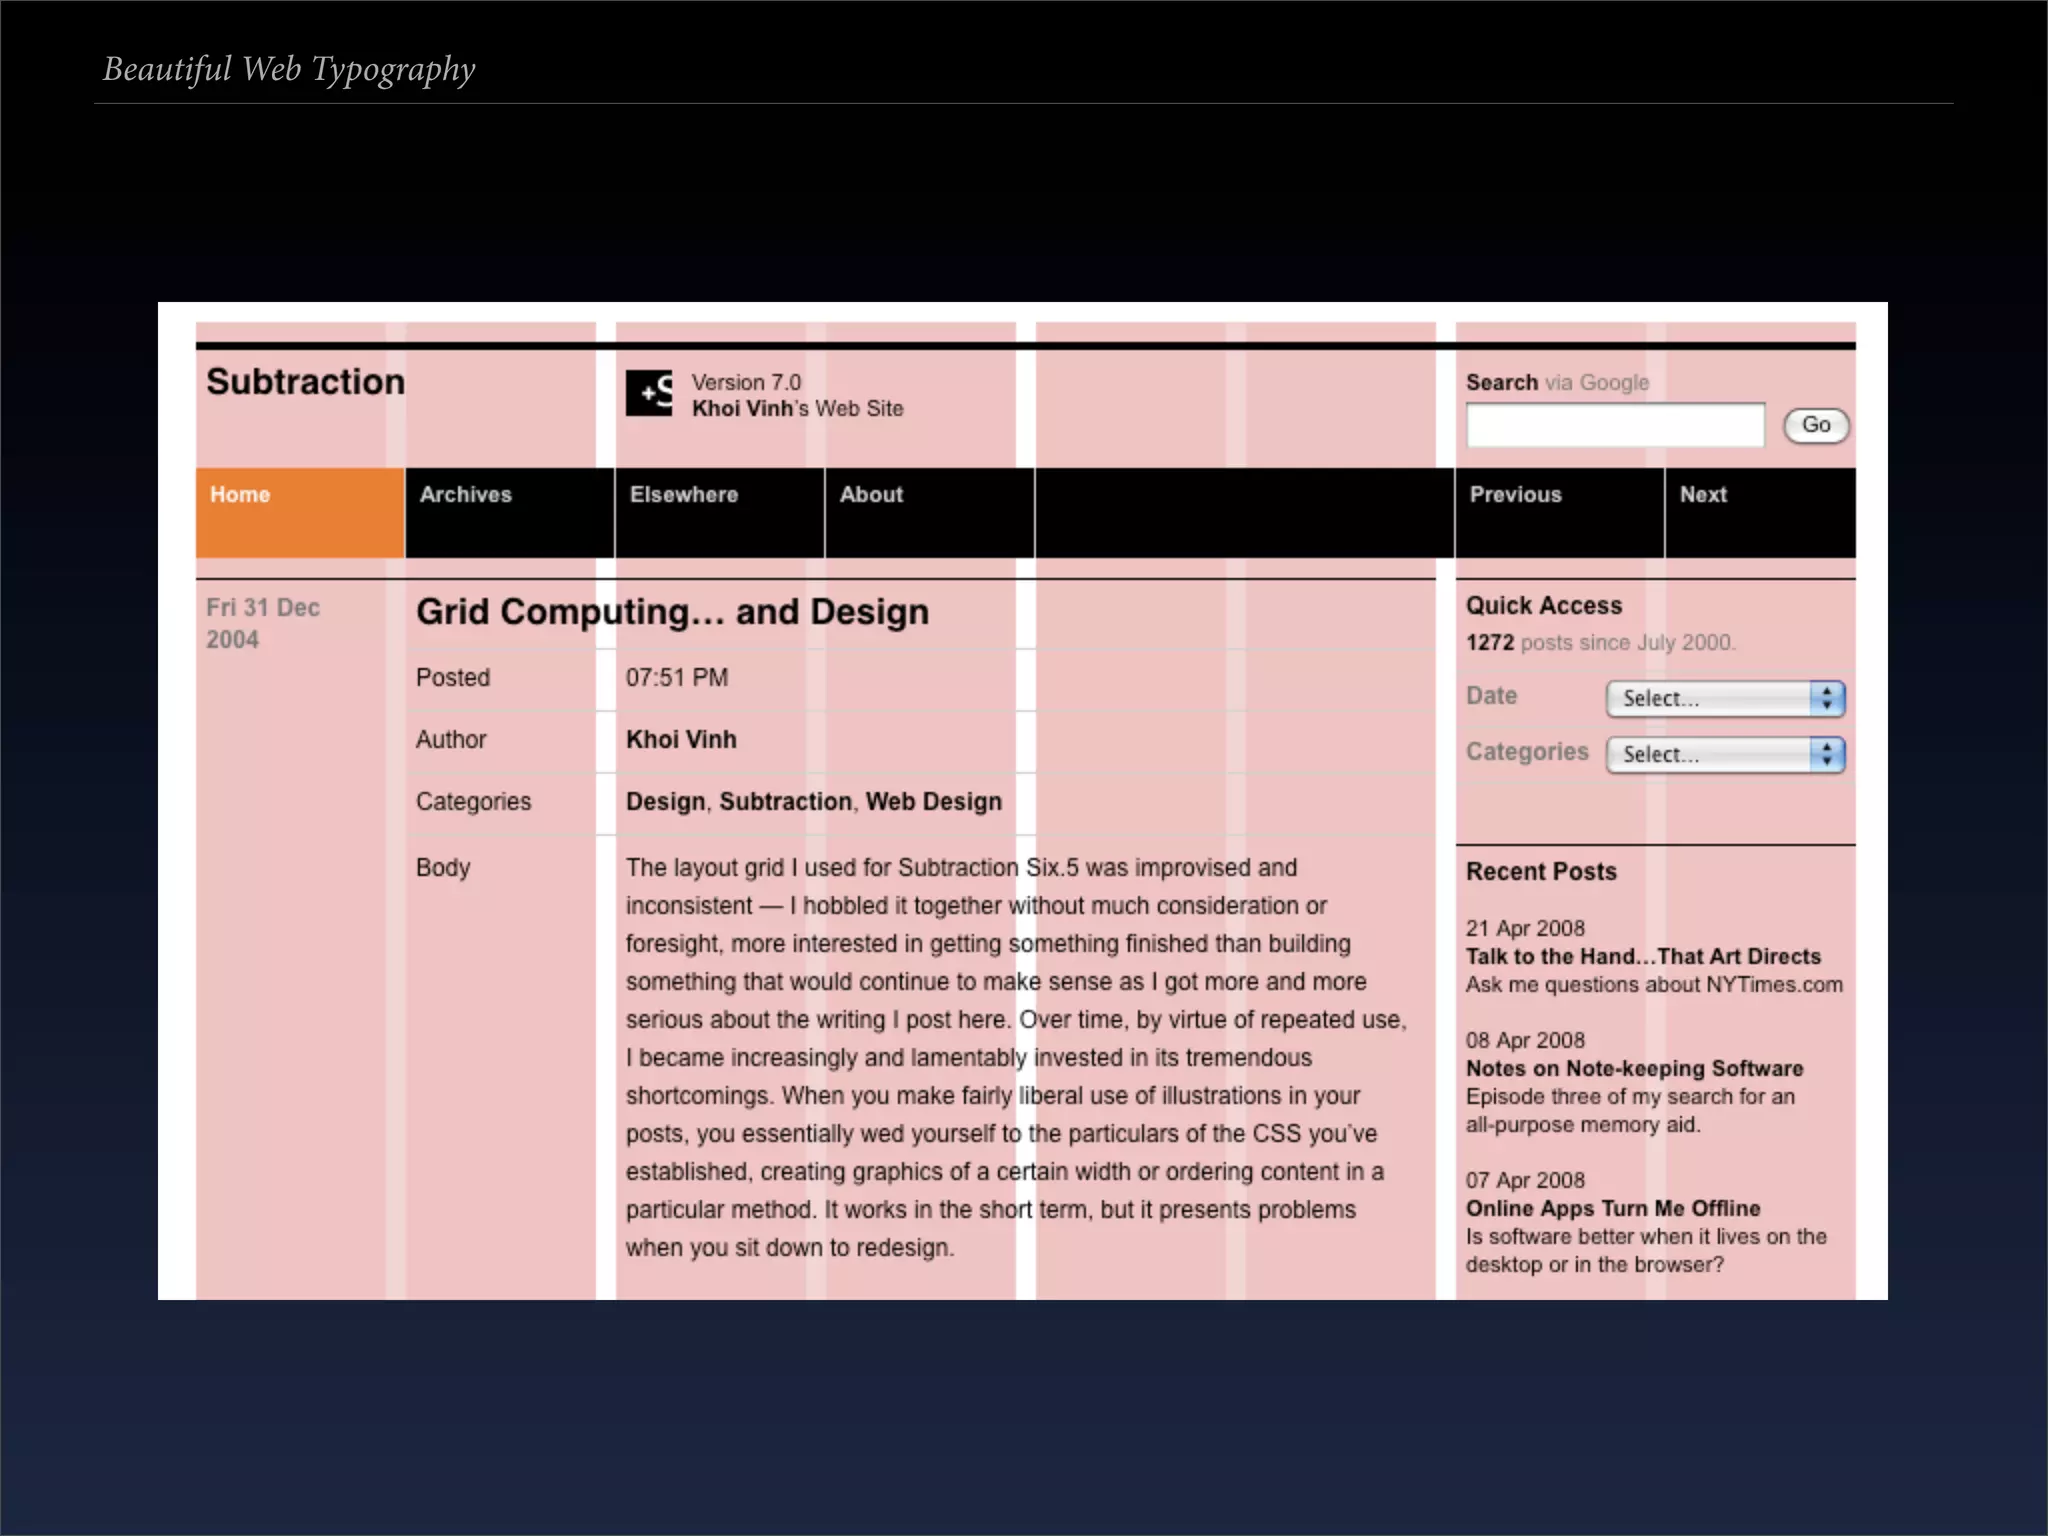Screen dimensions: 2048x1536
Task: Click the Grid Computing... and Design heading
Action: coord(672,612)
